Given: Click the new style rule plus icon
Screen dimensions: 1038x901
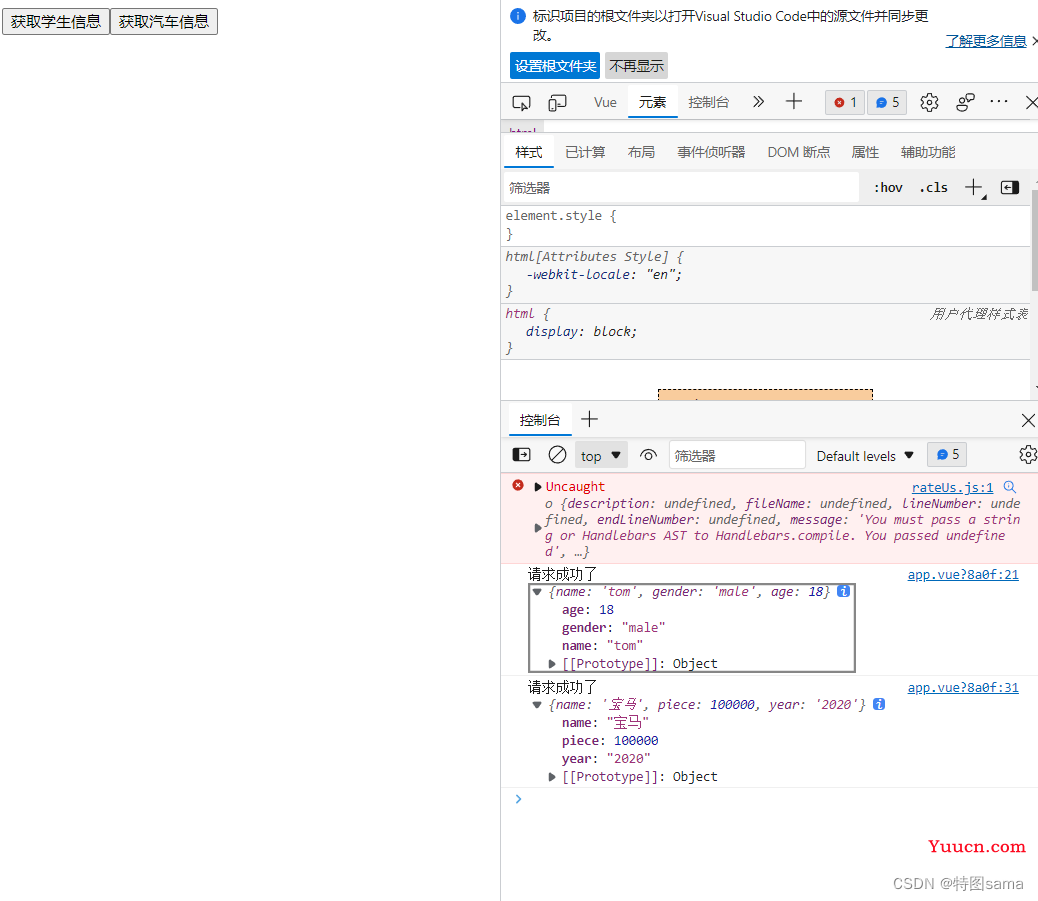Looking at the screenshot, I should click(974, 188).
